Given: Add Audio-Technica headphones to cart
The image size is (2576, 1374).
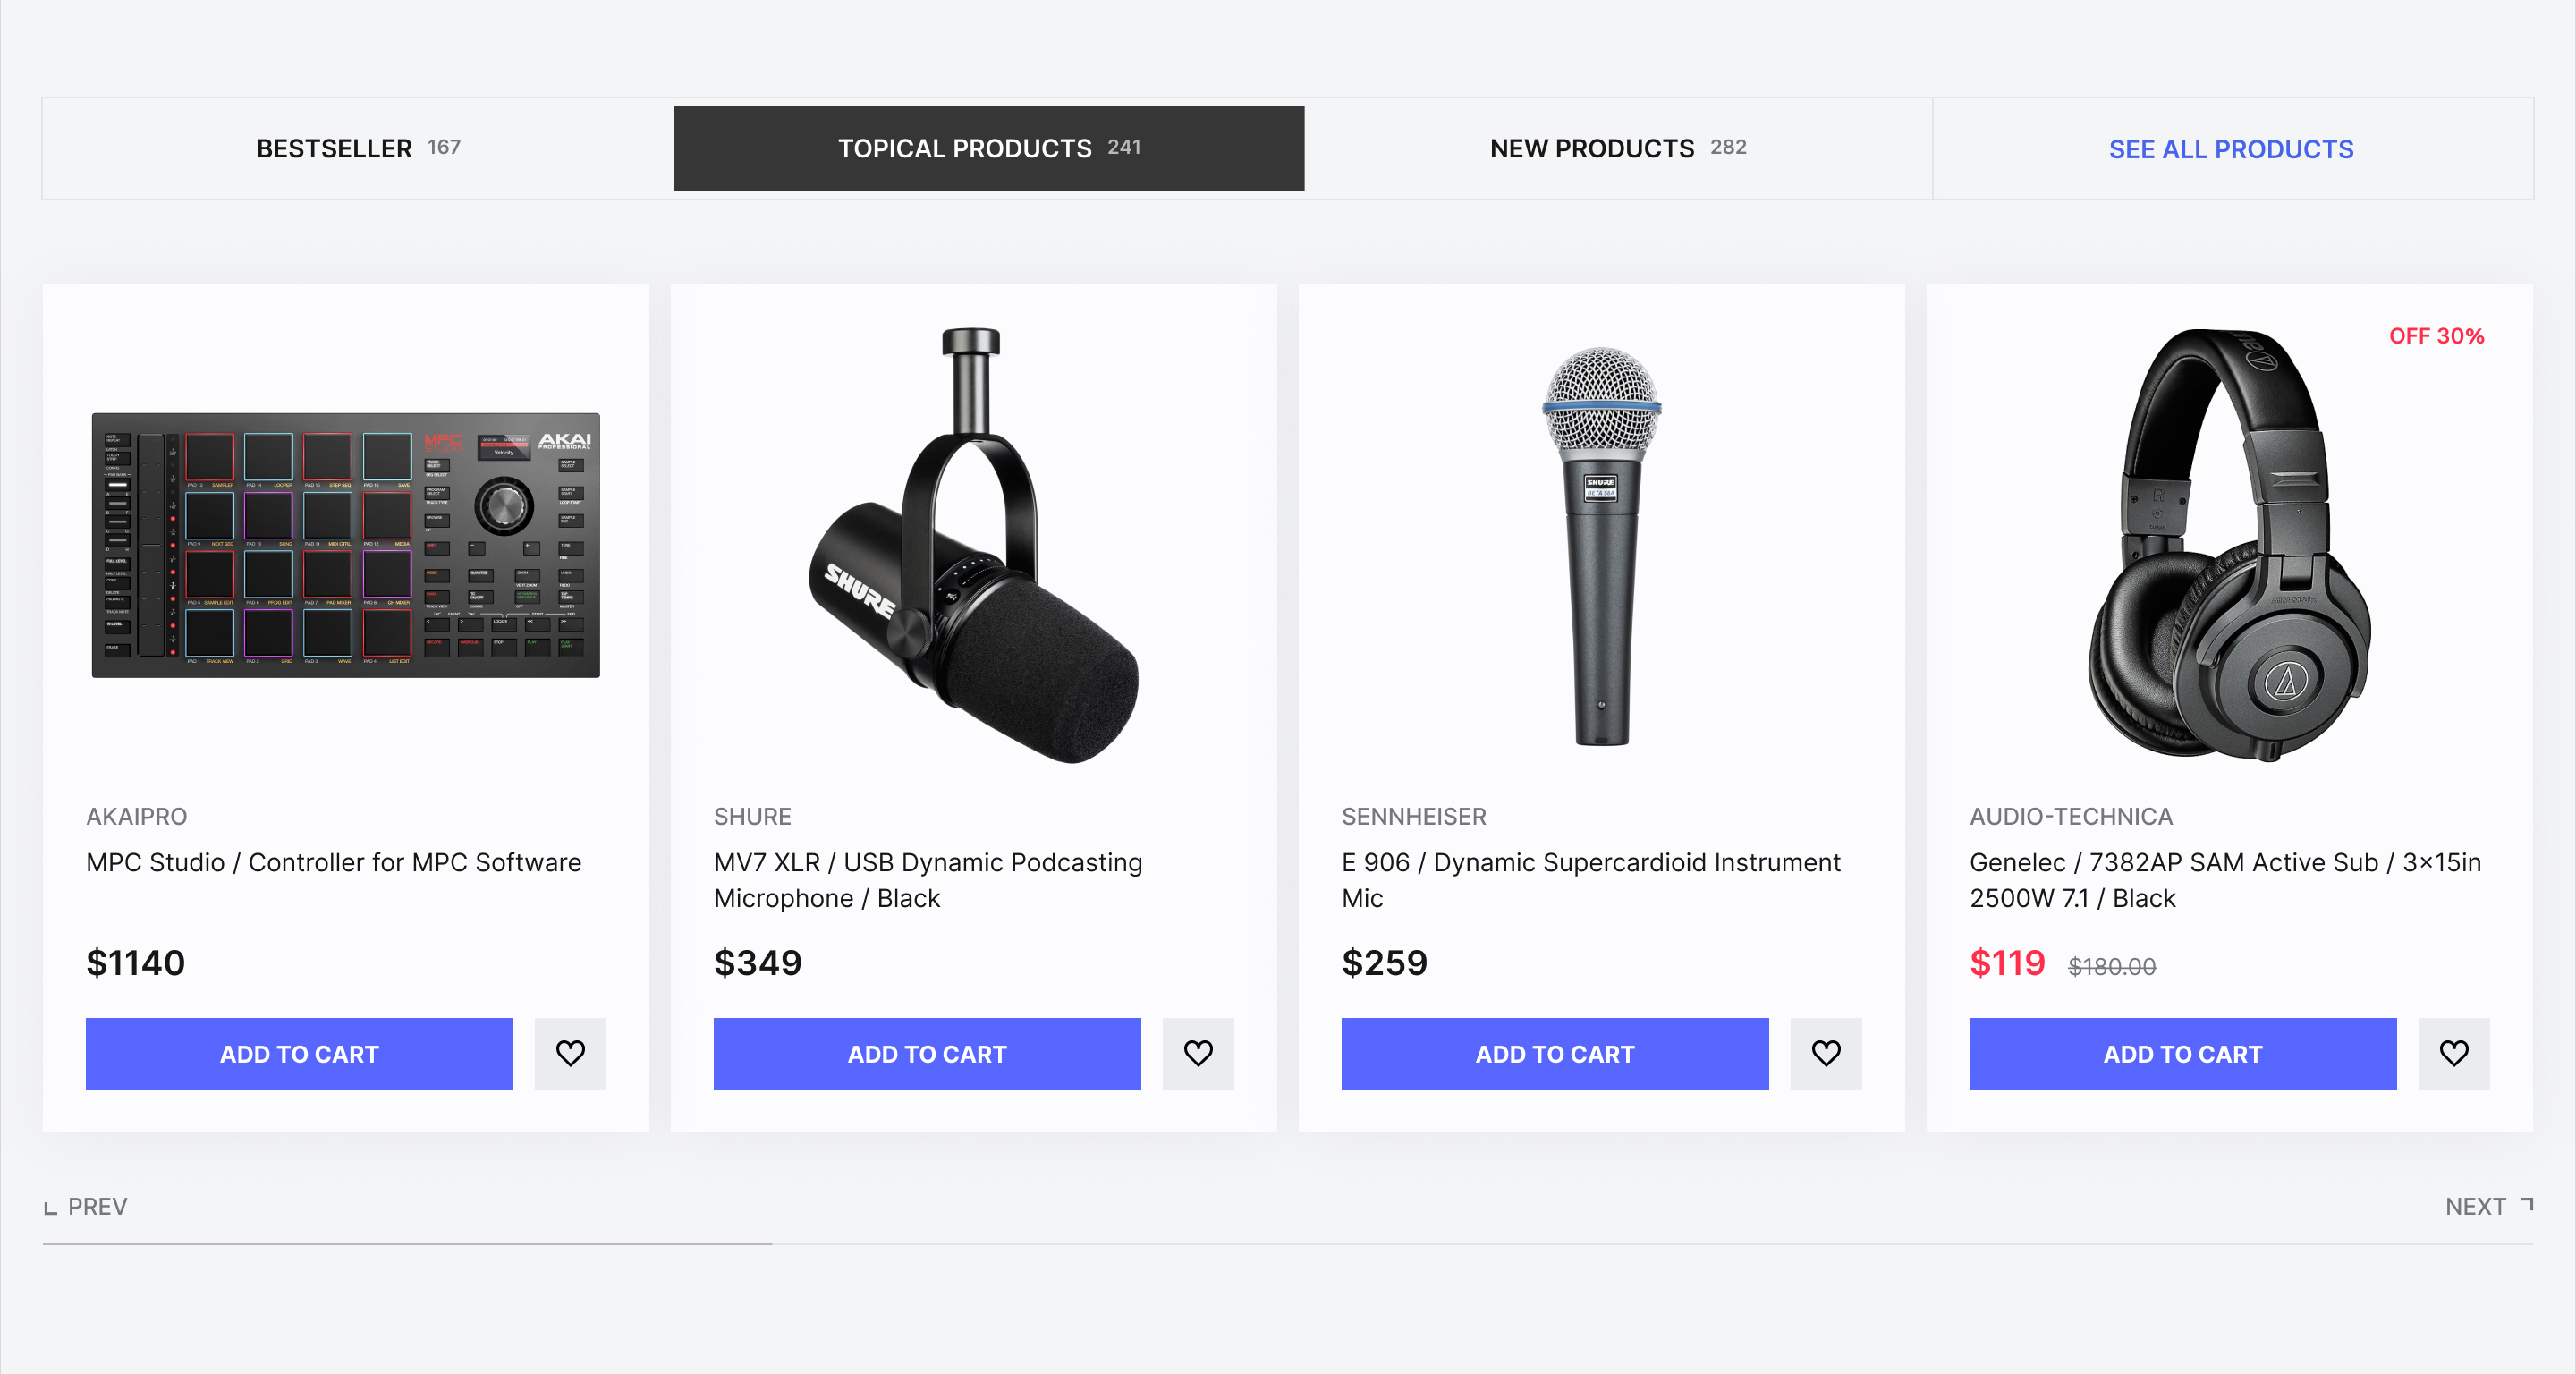Looking at the screenshot, I should [x=2183, y=1054].
